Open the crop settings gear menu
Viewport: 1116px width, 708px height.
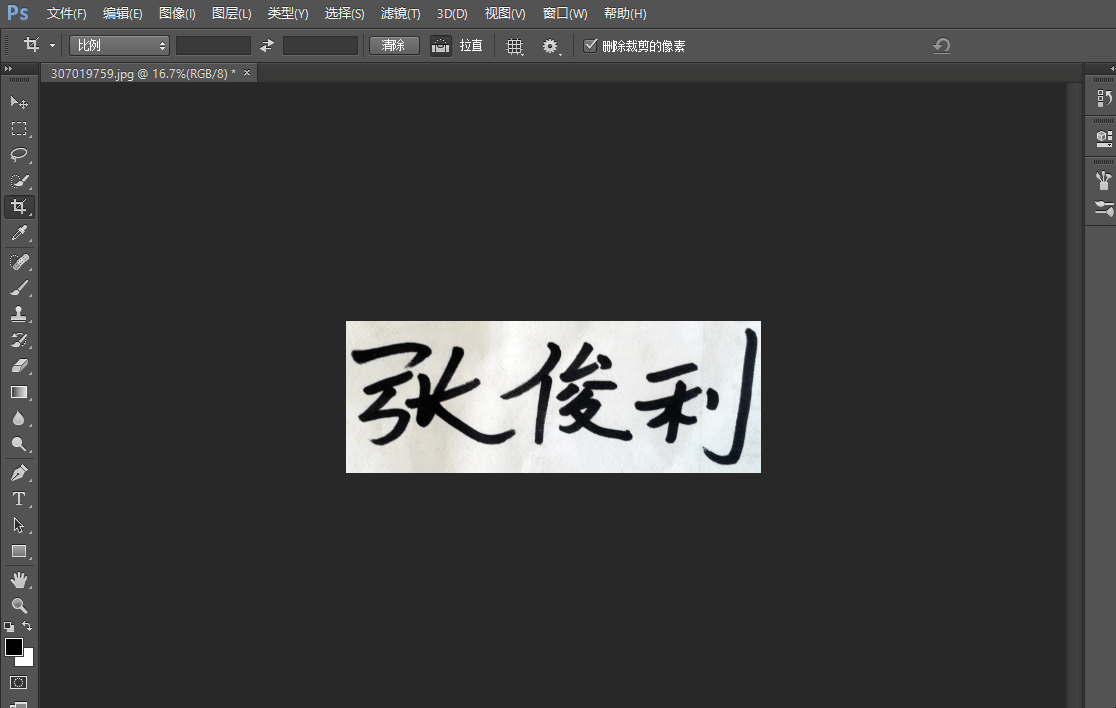(x=550, y=46)
